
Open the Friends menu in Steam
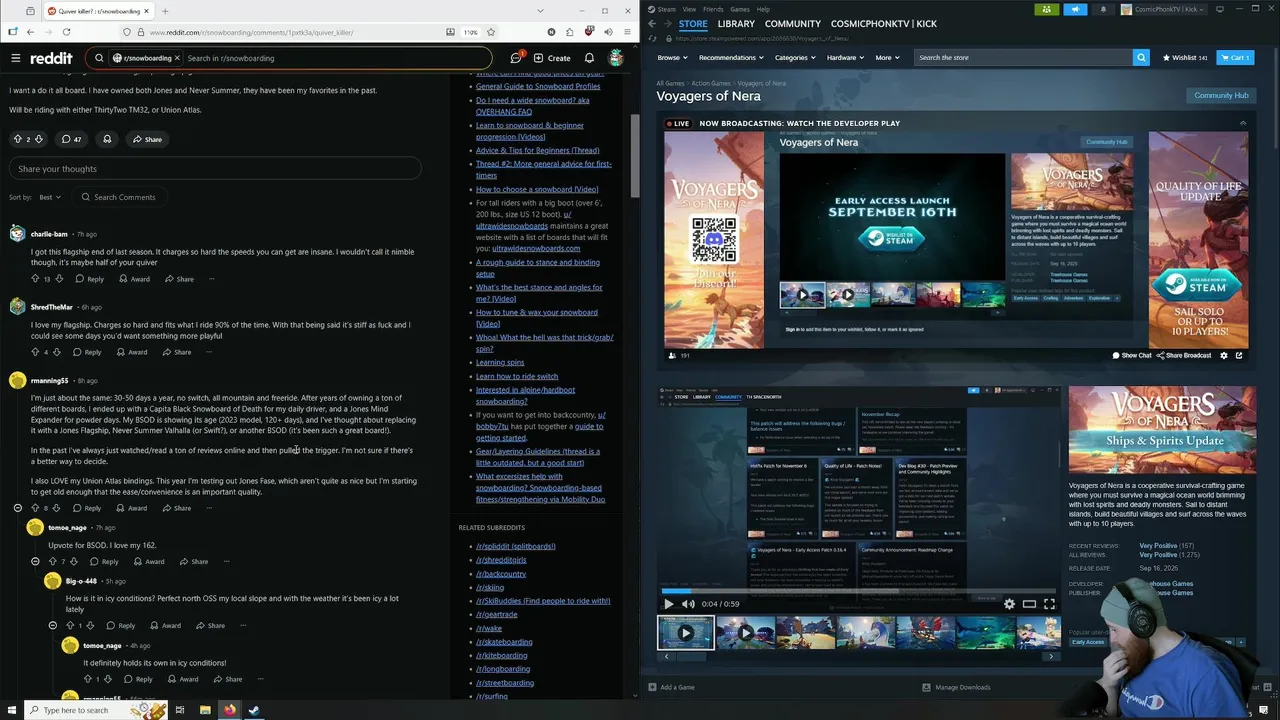[713, 9]
